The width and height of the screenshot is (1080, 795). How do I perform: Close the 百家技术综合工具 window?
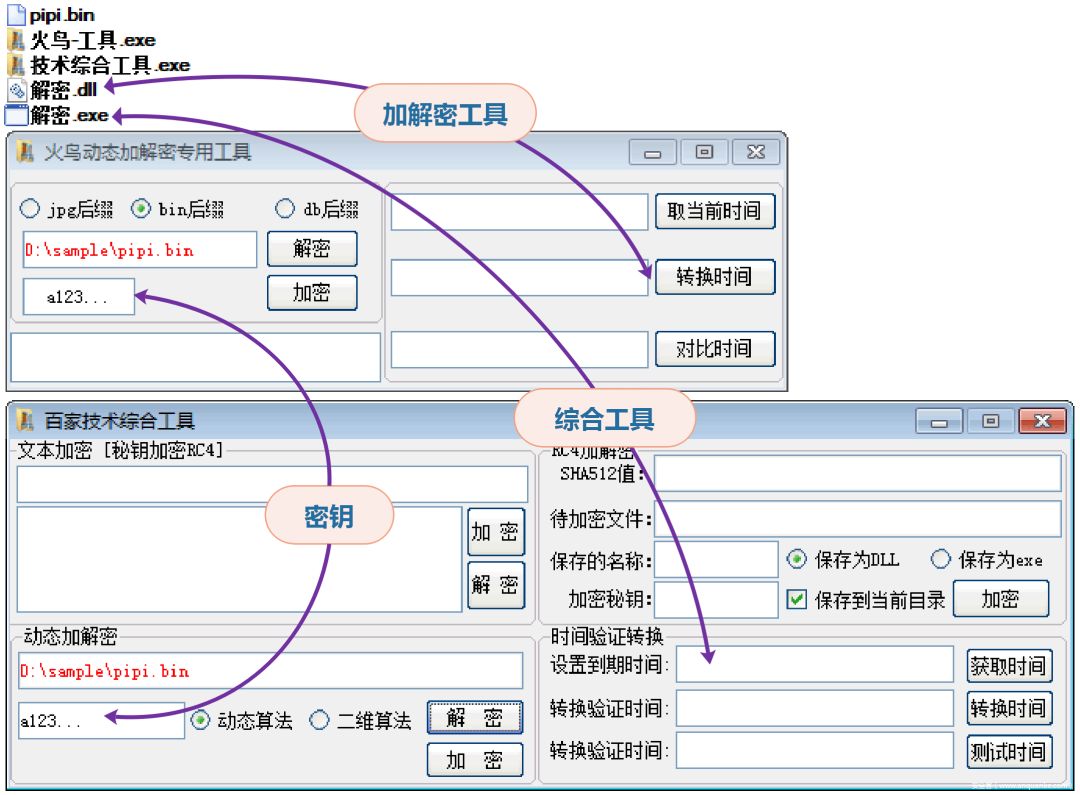tap(1042, 421)
